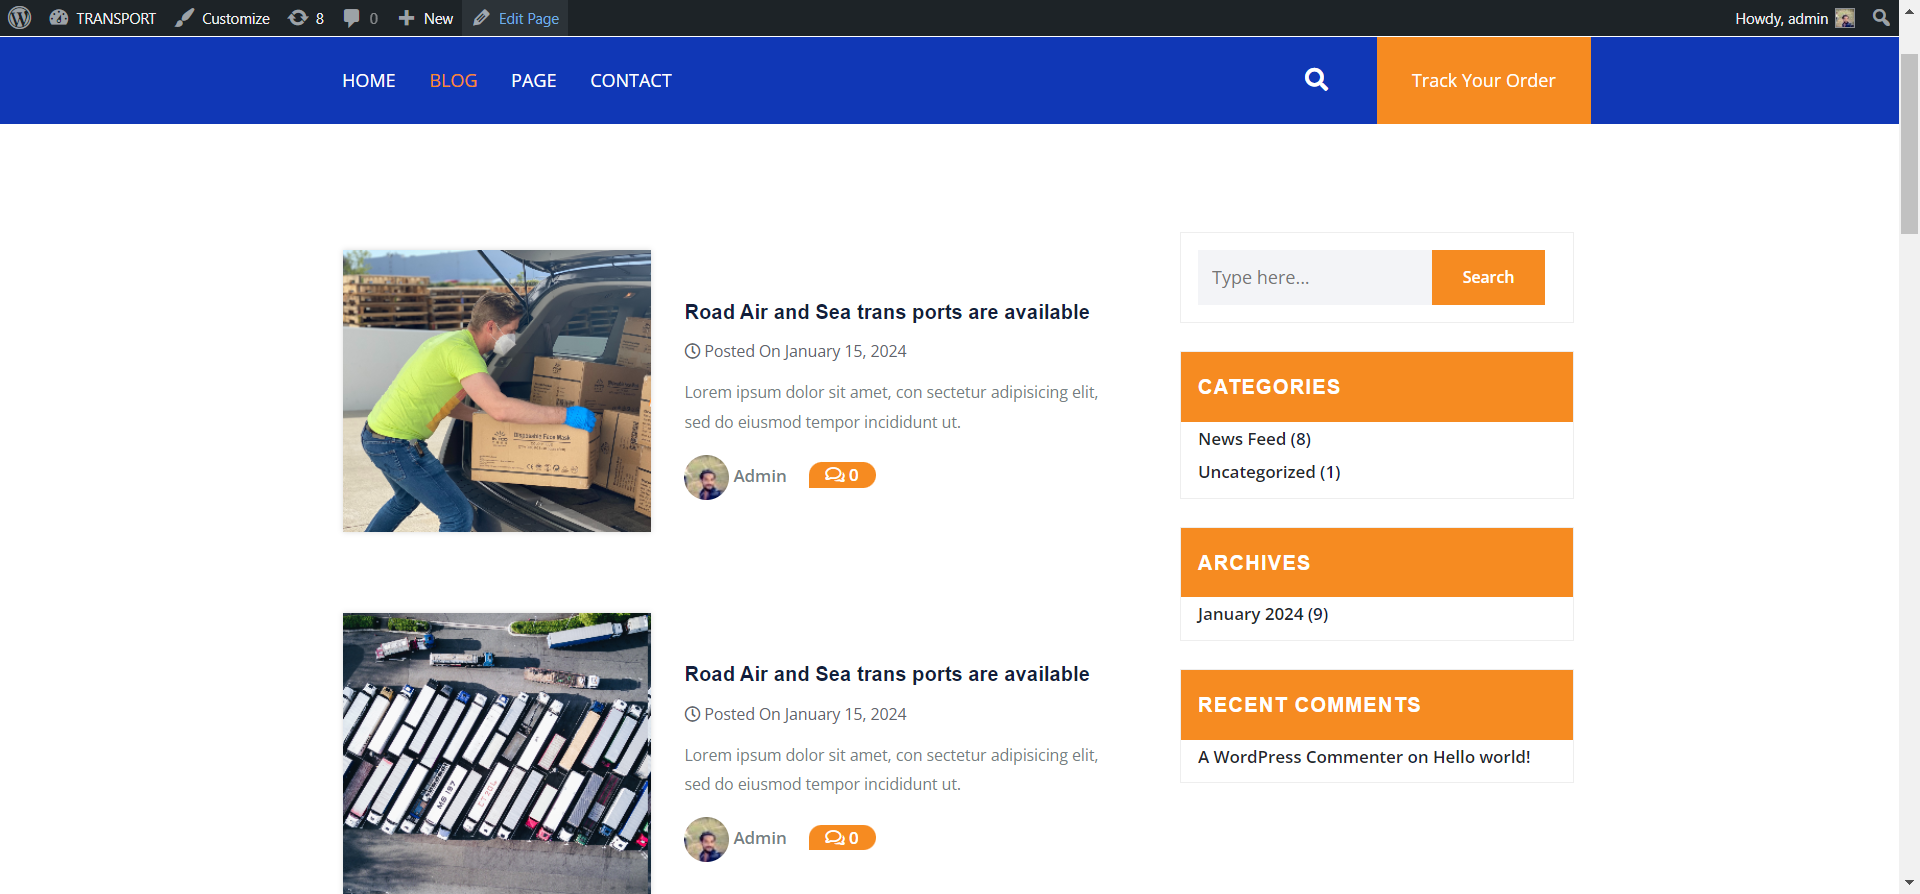Click the orange Search button in sidebar
Viewport: 1920px width, 894px height.
[1488, 277]
